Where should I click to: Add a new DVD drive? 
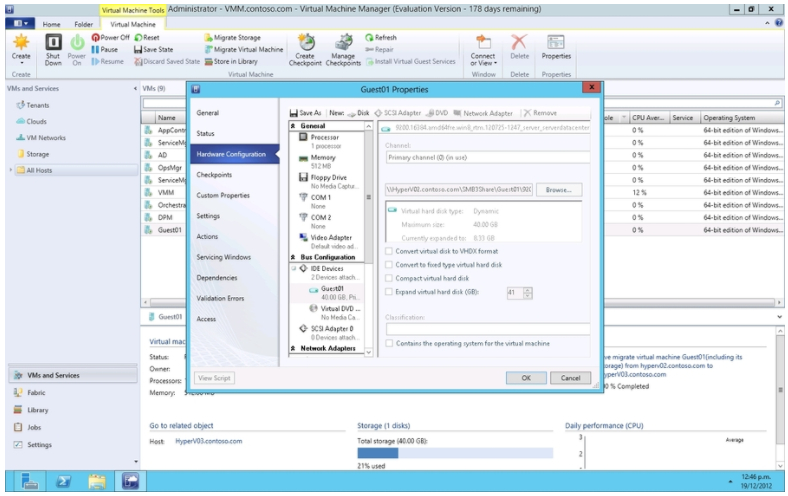click(437, 113)
